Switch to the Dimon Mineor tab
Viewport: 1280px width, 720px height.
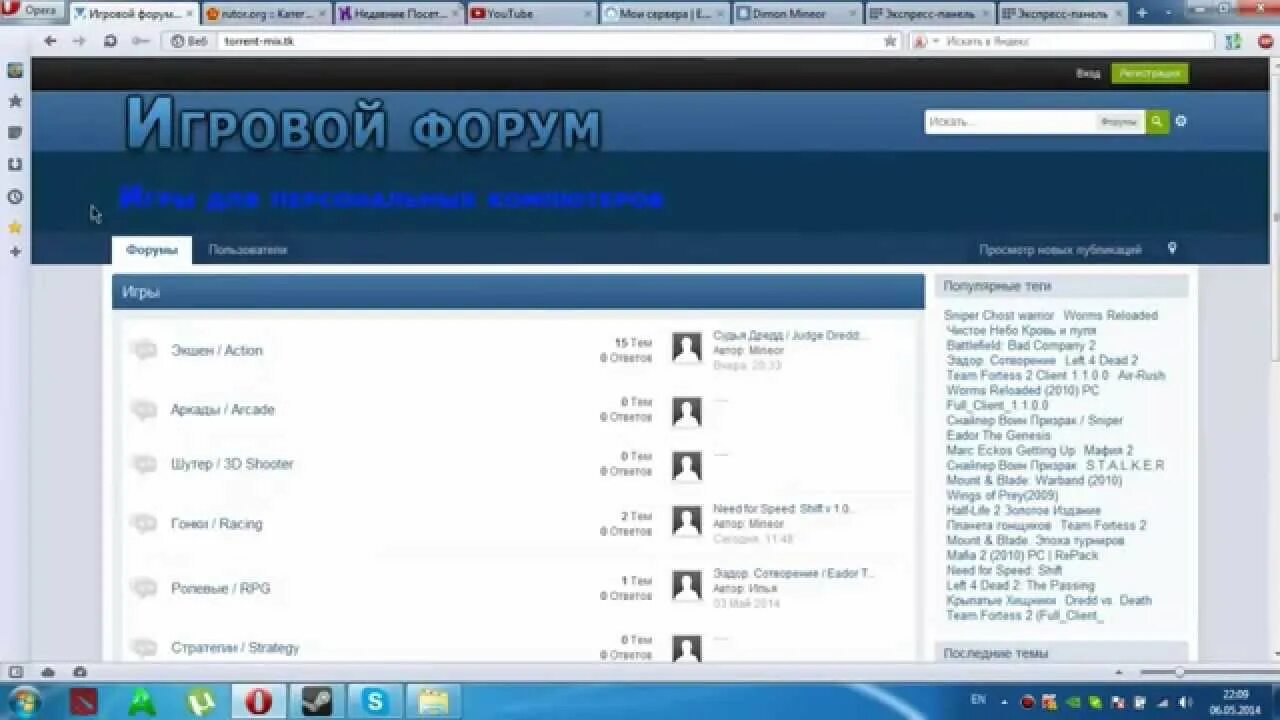click(x=795, y=14)
